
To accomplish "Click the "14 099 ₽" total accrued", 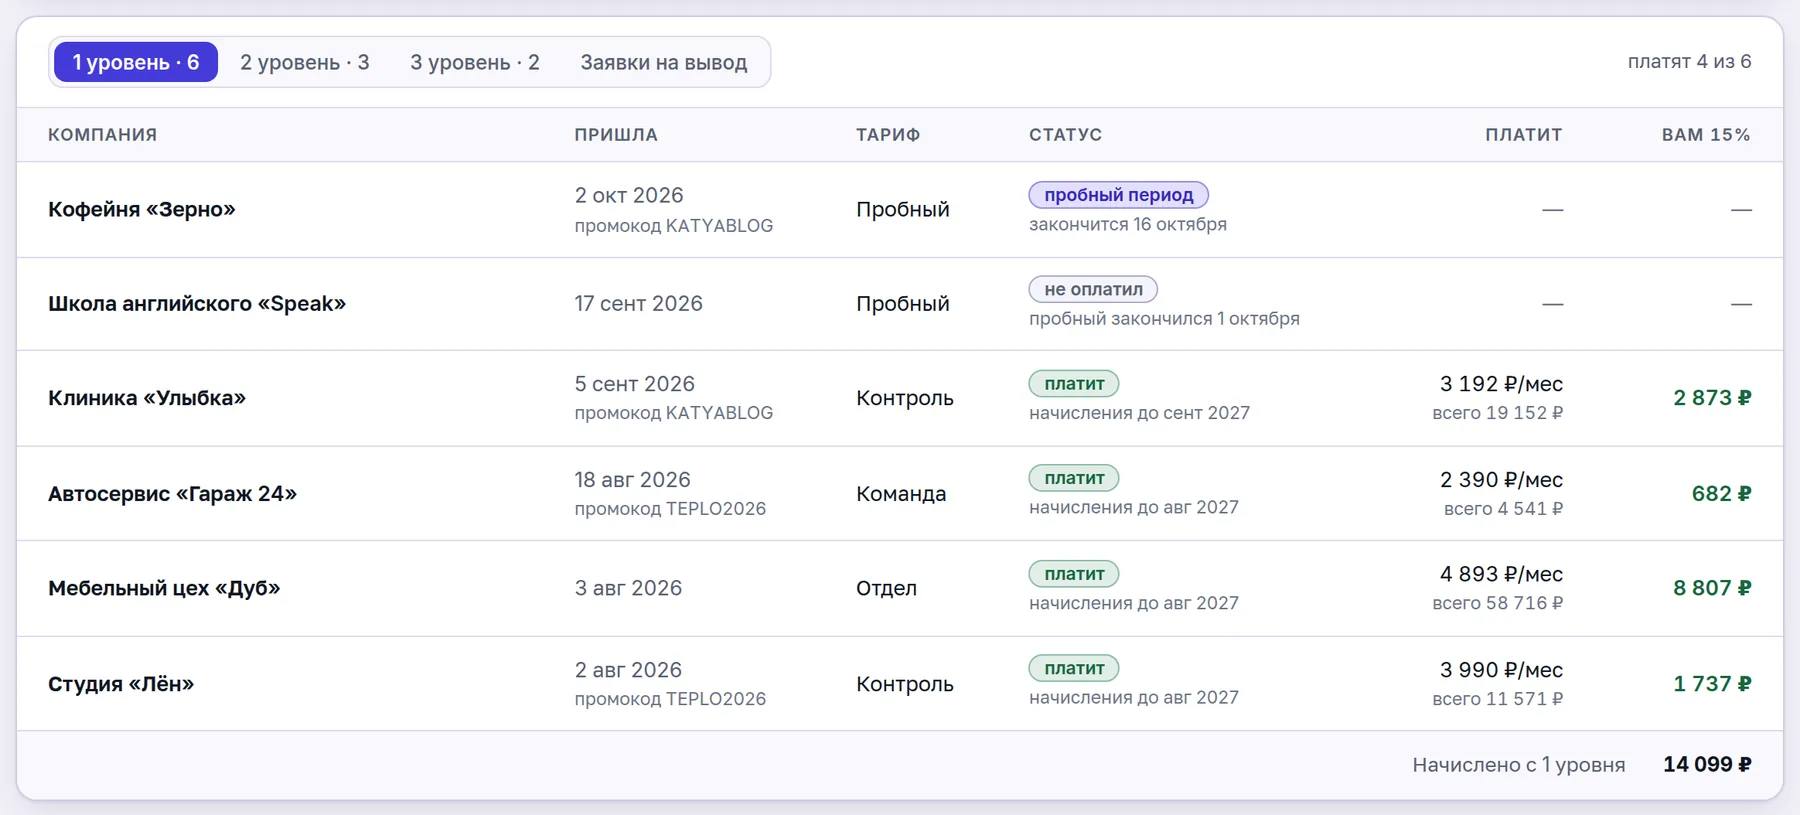I will coord(1707,765).
